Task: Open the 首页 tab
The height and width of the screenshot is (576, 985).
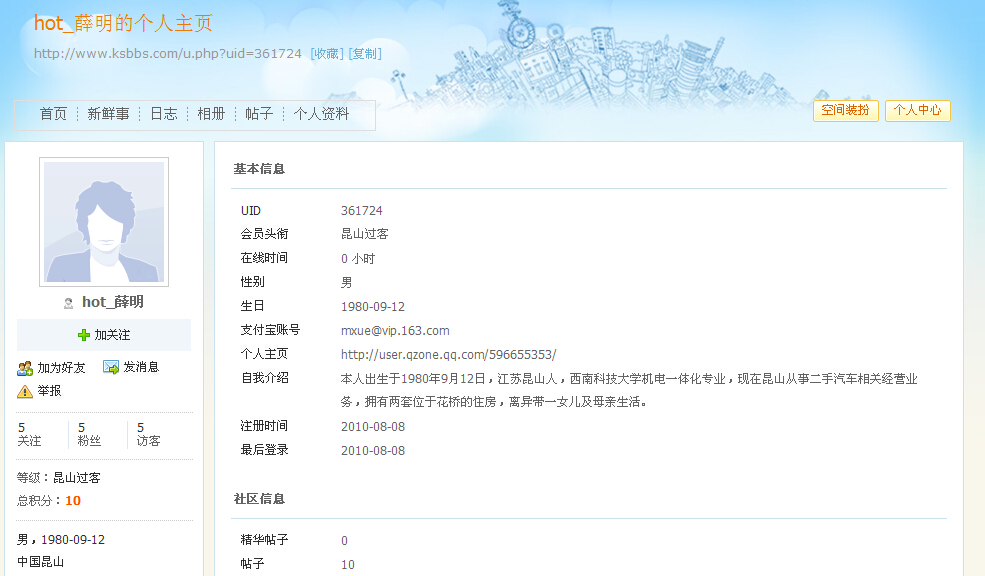Action: click(x=53, y=114)
